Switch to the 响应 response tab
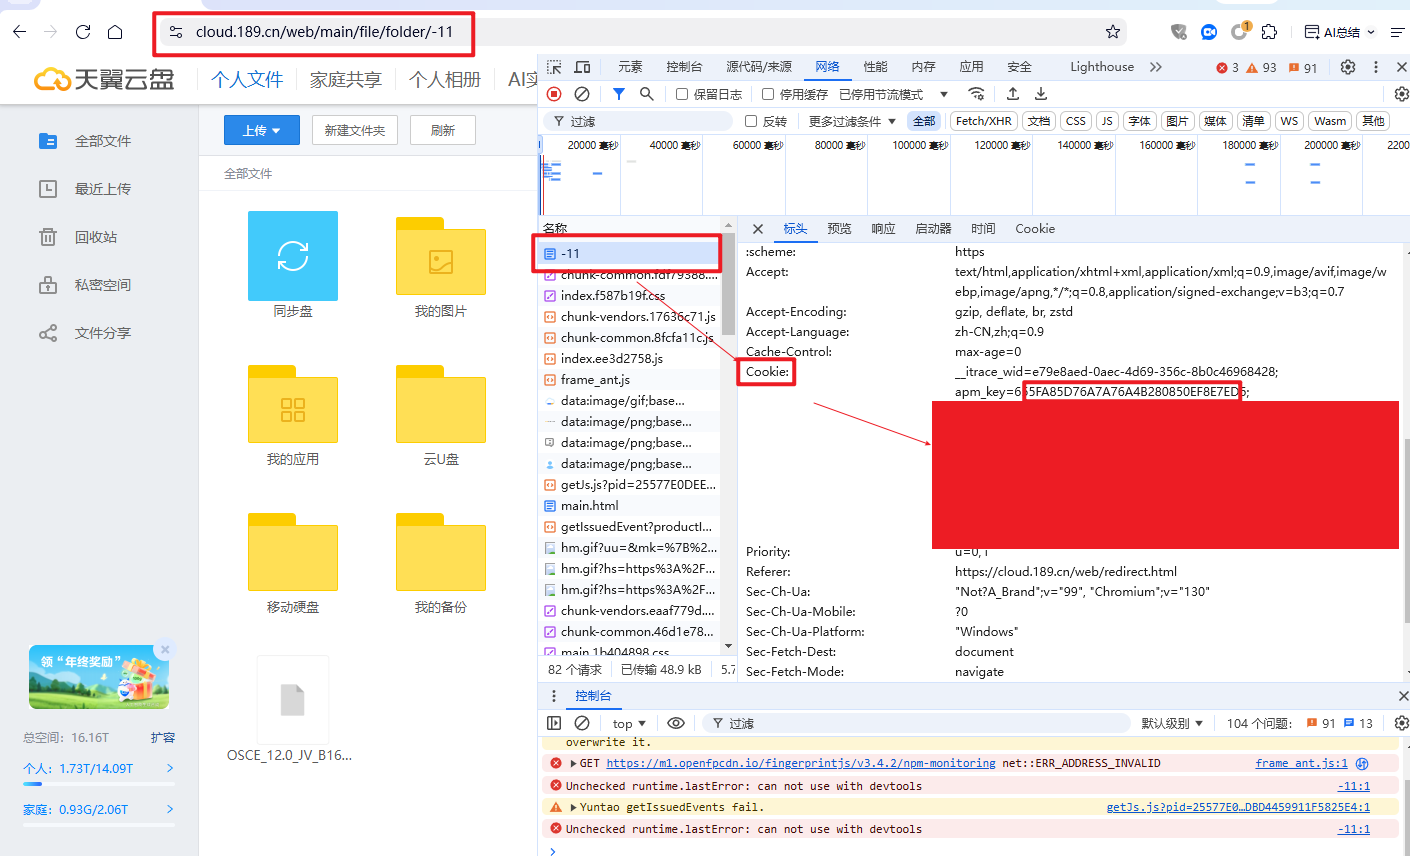This screenshot has width=1410, height=856. coord(883,229)
